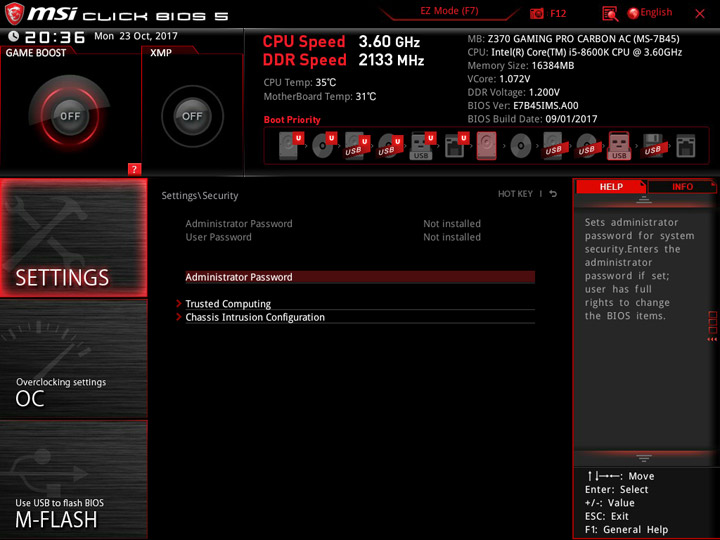This screenshot has height=540, width=720.
Task: Select the highlighted legacy hard disk boot icon
Action: (486, 146)
